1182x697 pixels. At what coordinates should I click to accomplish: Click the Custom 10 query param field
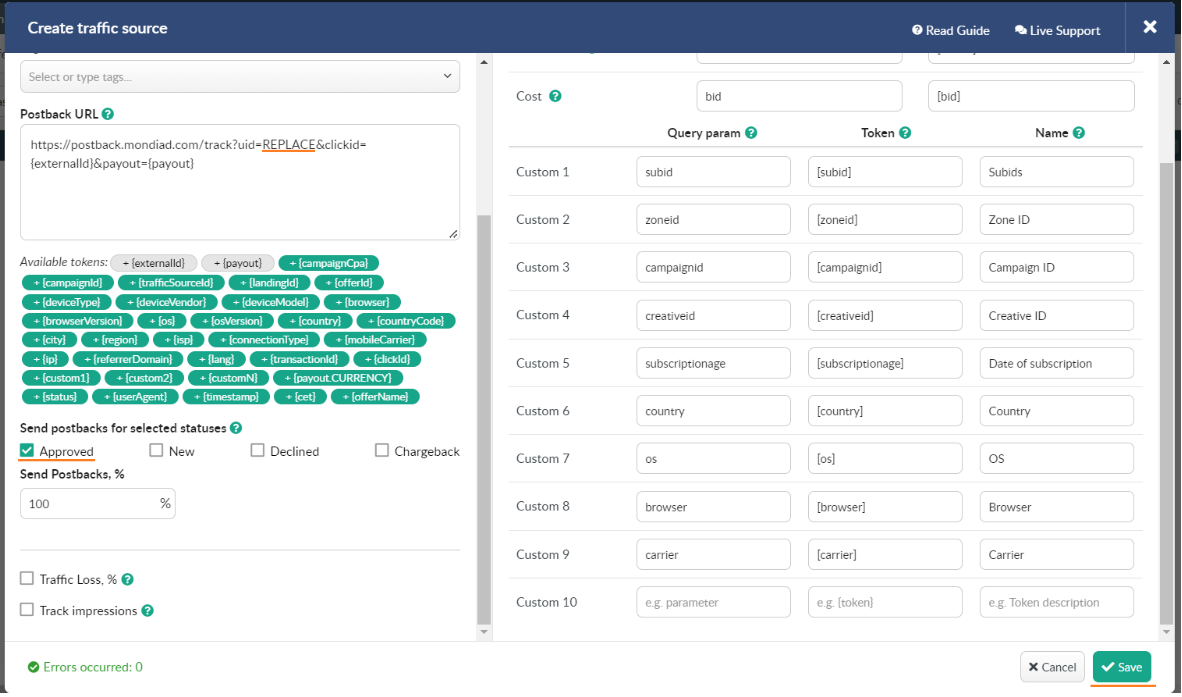coord(713,603)
